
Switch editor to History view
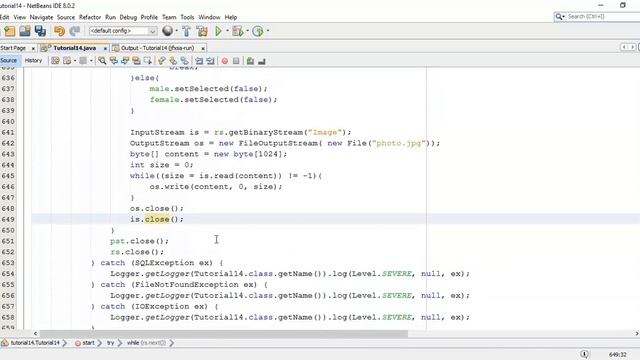click(x=33, y=60)
